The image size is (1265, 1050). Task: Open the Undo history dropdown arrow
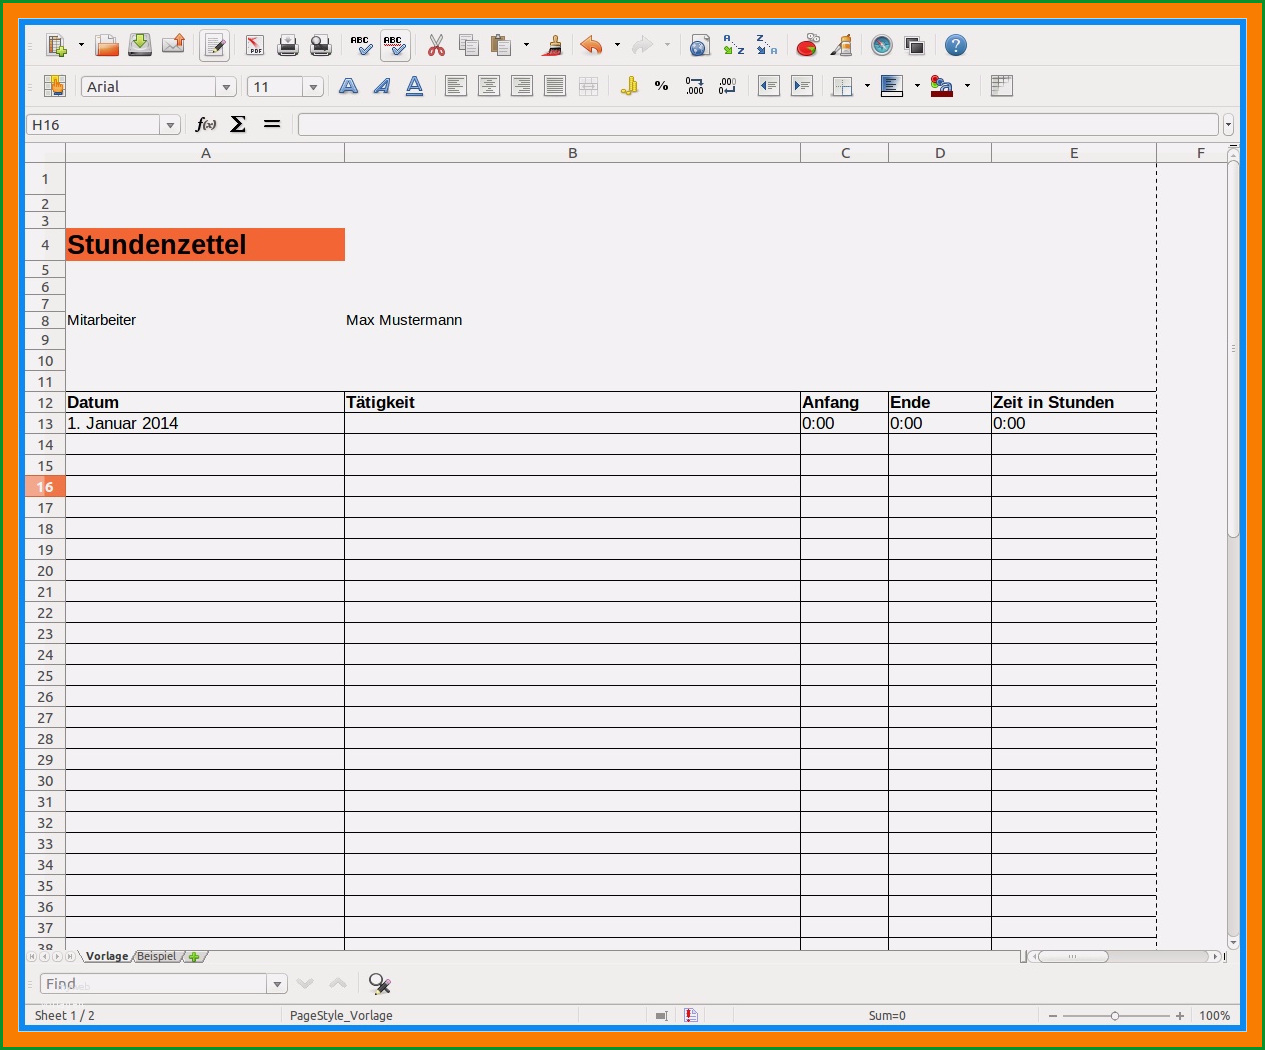point(617,45)
